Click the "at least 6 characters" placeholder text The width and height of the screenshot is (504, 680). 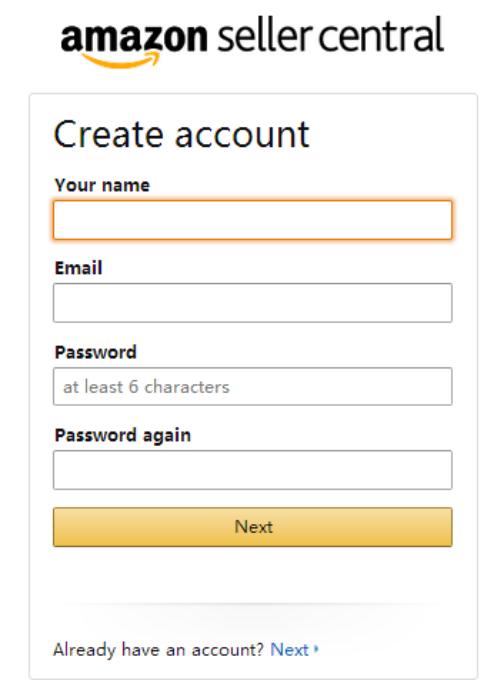[x=146, y=387]
